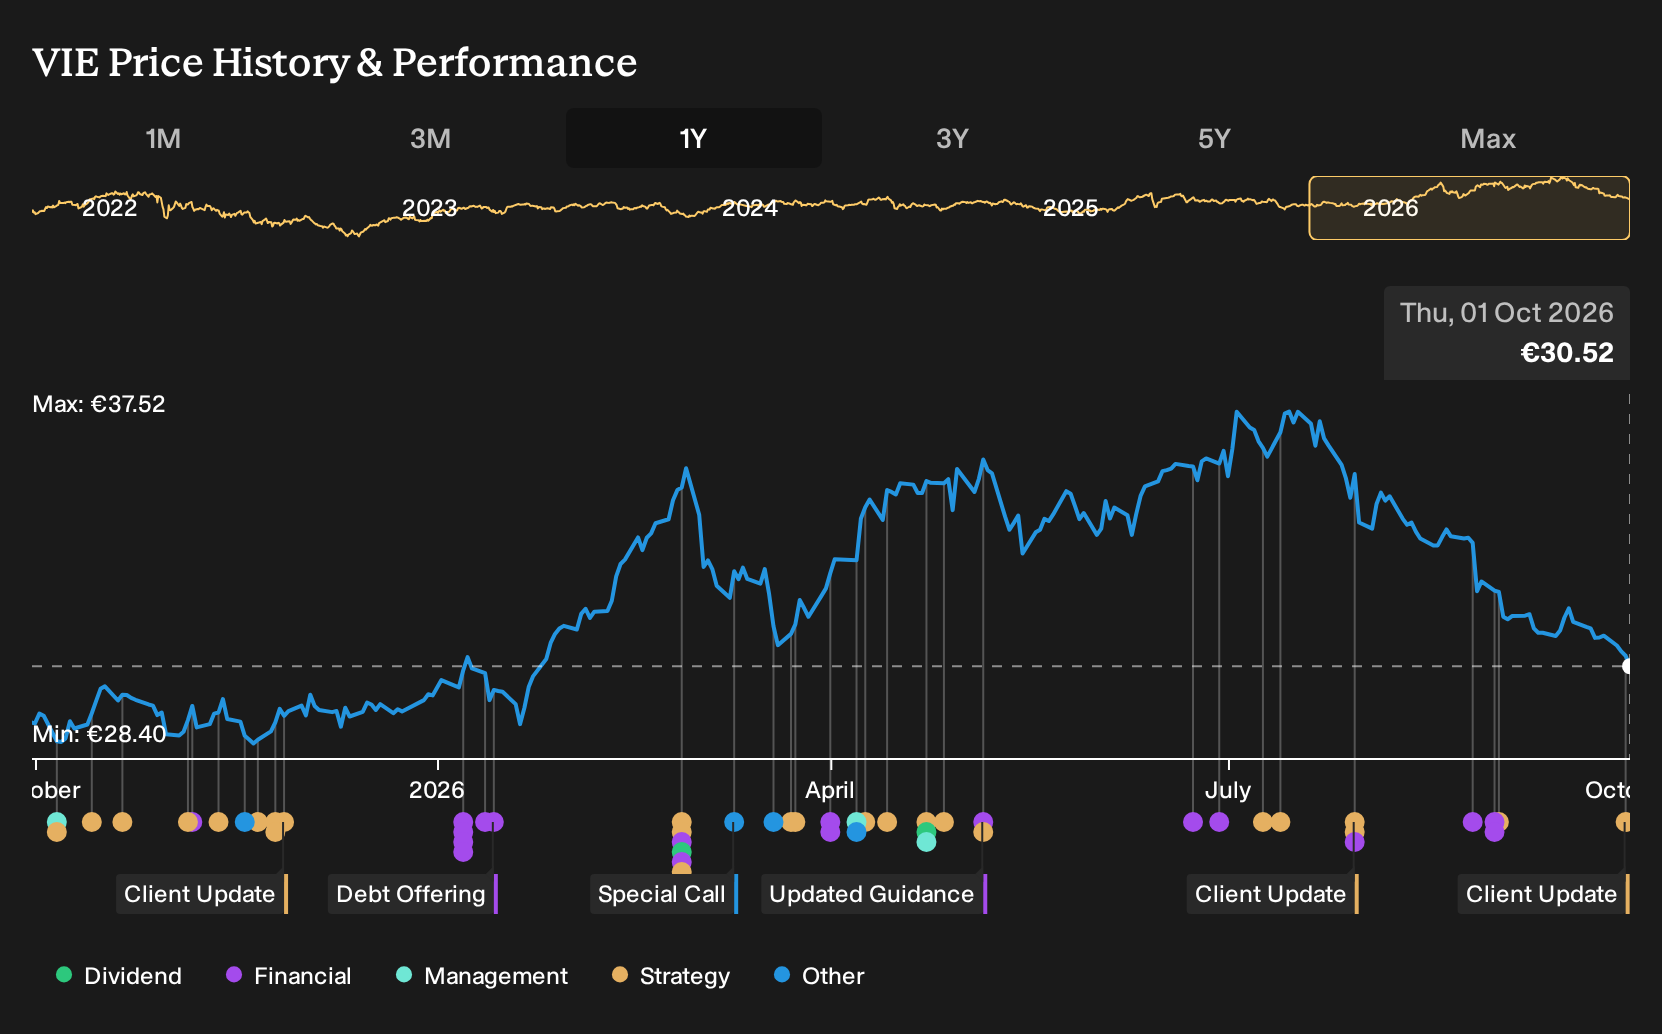The height and width of the screenshot is (1034, 1662).
Task: Open the Special Call event label
Action: coord(663,894)
